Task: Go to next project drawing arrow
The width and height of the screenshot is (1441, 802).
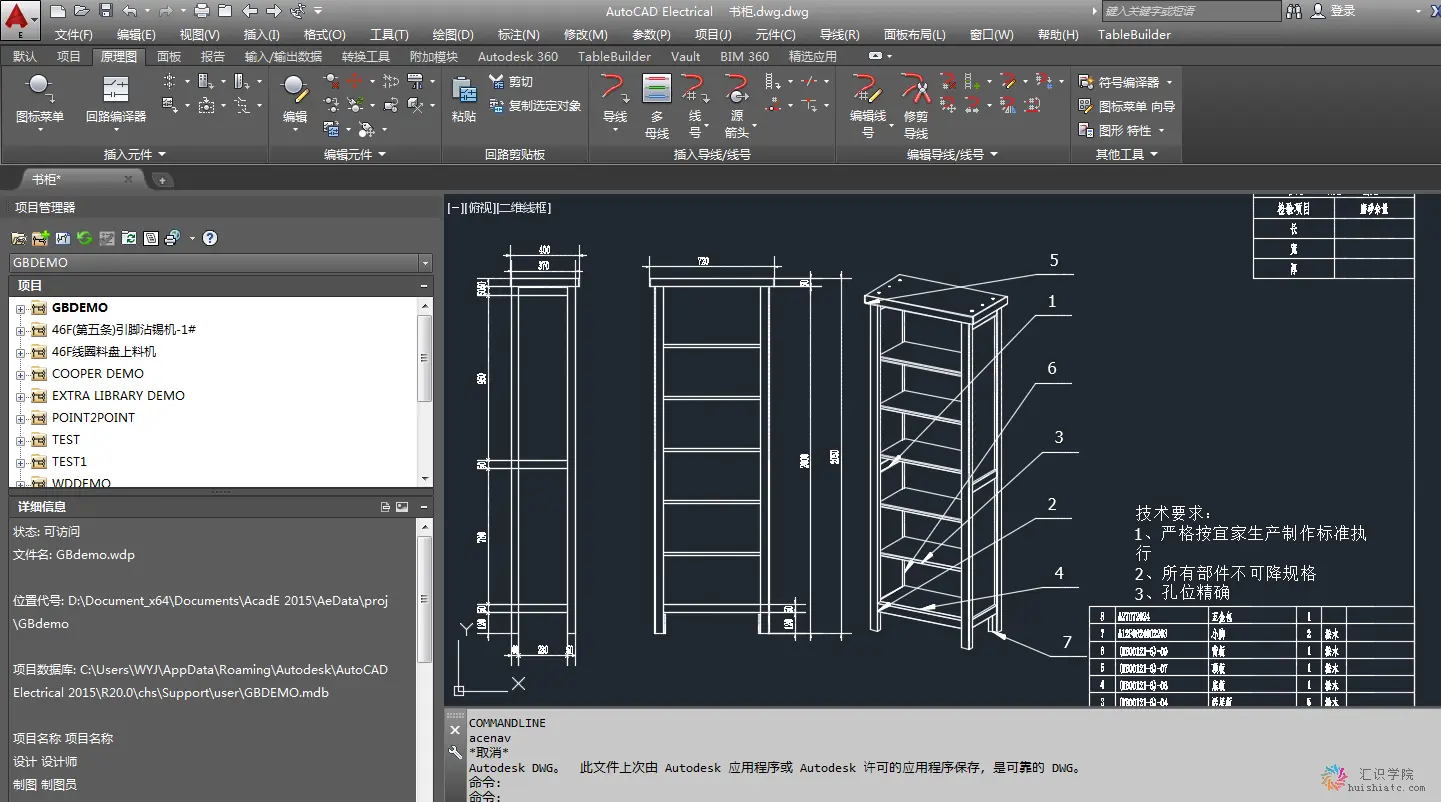Action: 273,11
